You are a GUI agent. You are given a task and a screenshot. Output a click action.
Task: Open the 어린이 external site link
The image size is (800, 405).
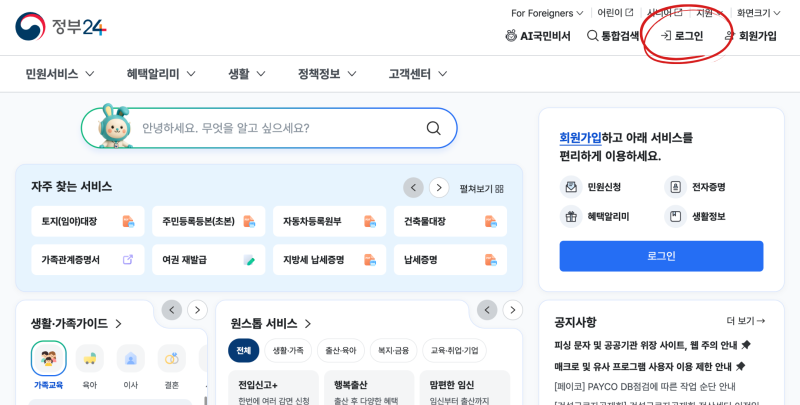[x=615, y=12]
